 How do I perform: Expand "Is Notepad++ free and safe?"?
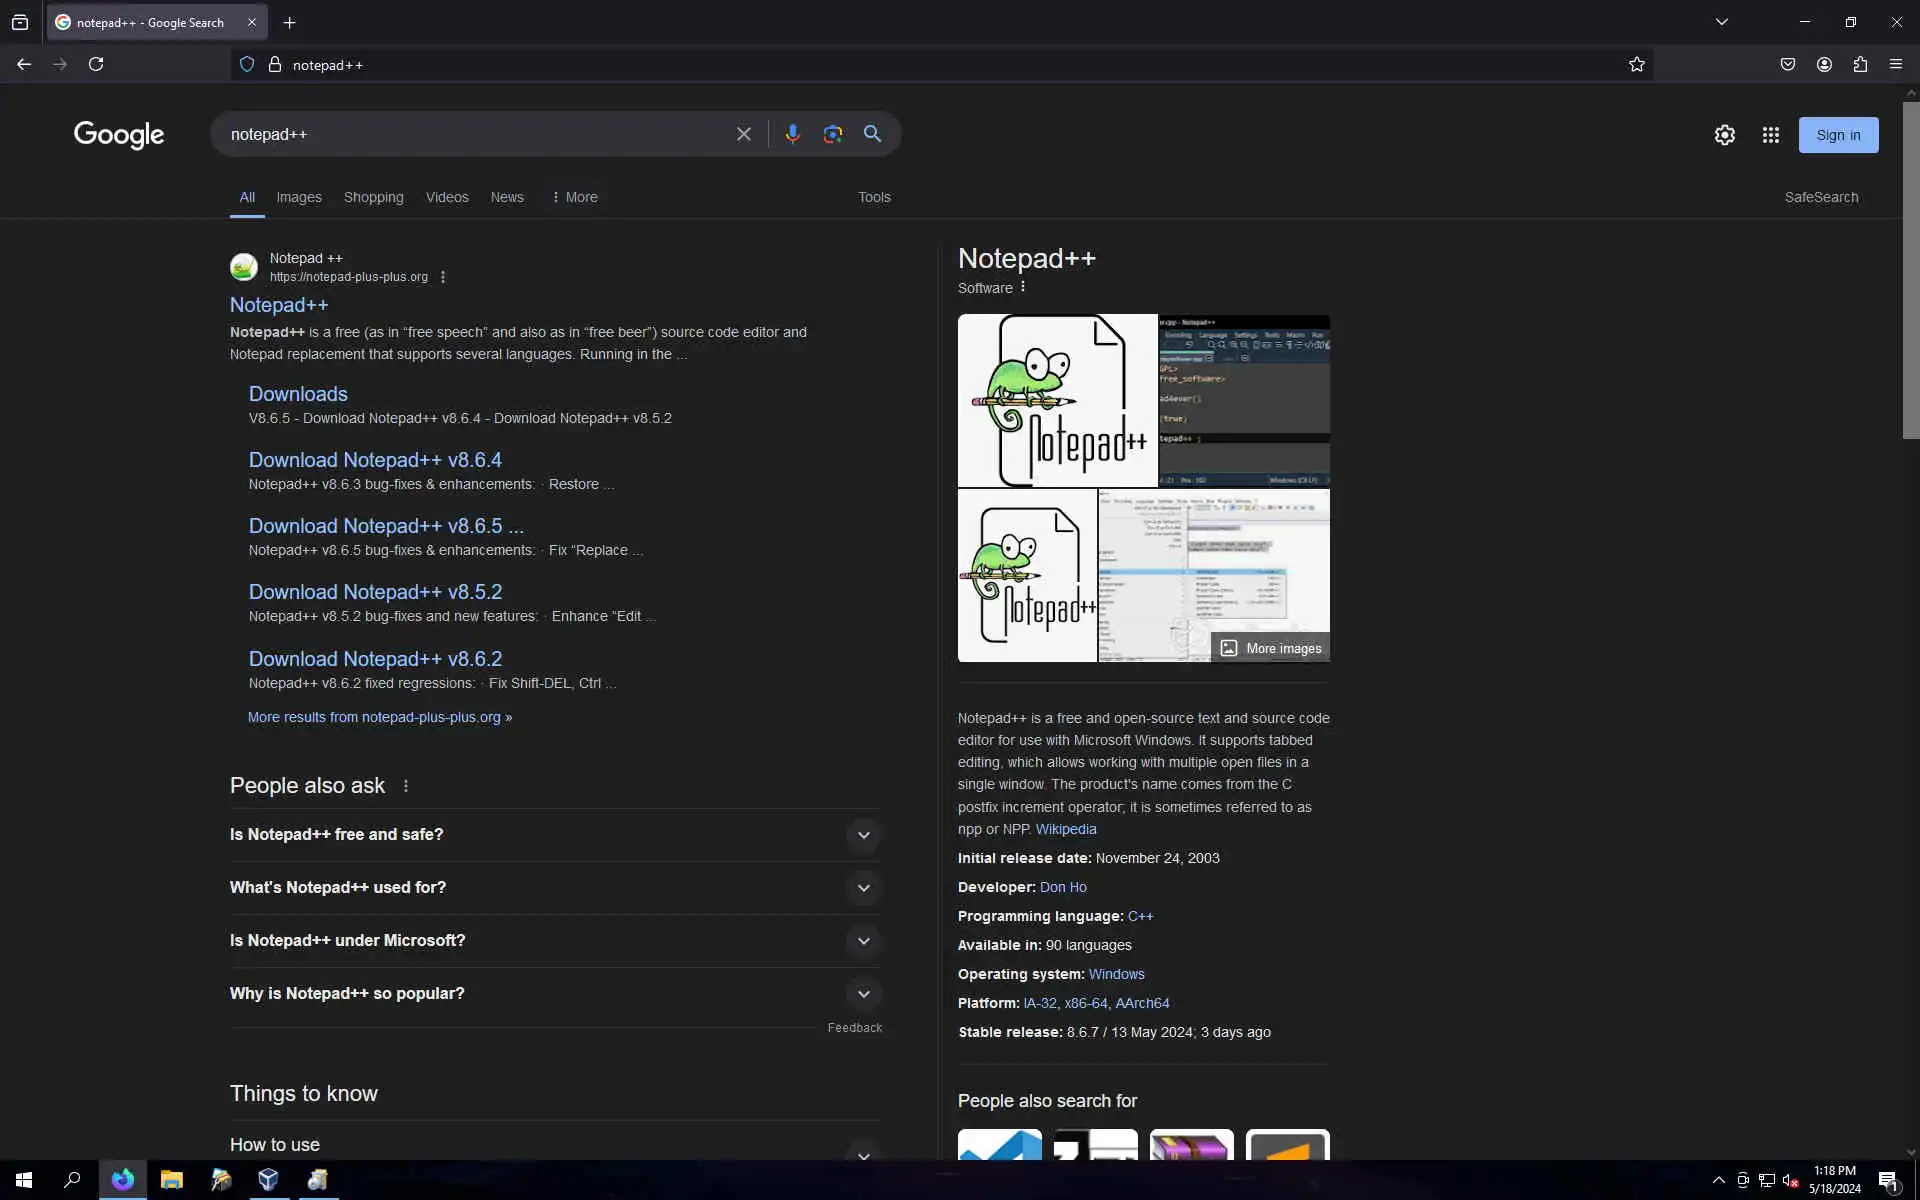coord(863,835)
